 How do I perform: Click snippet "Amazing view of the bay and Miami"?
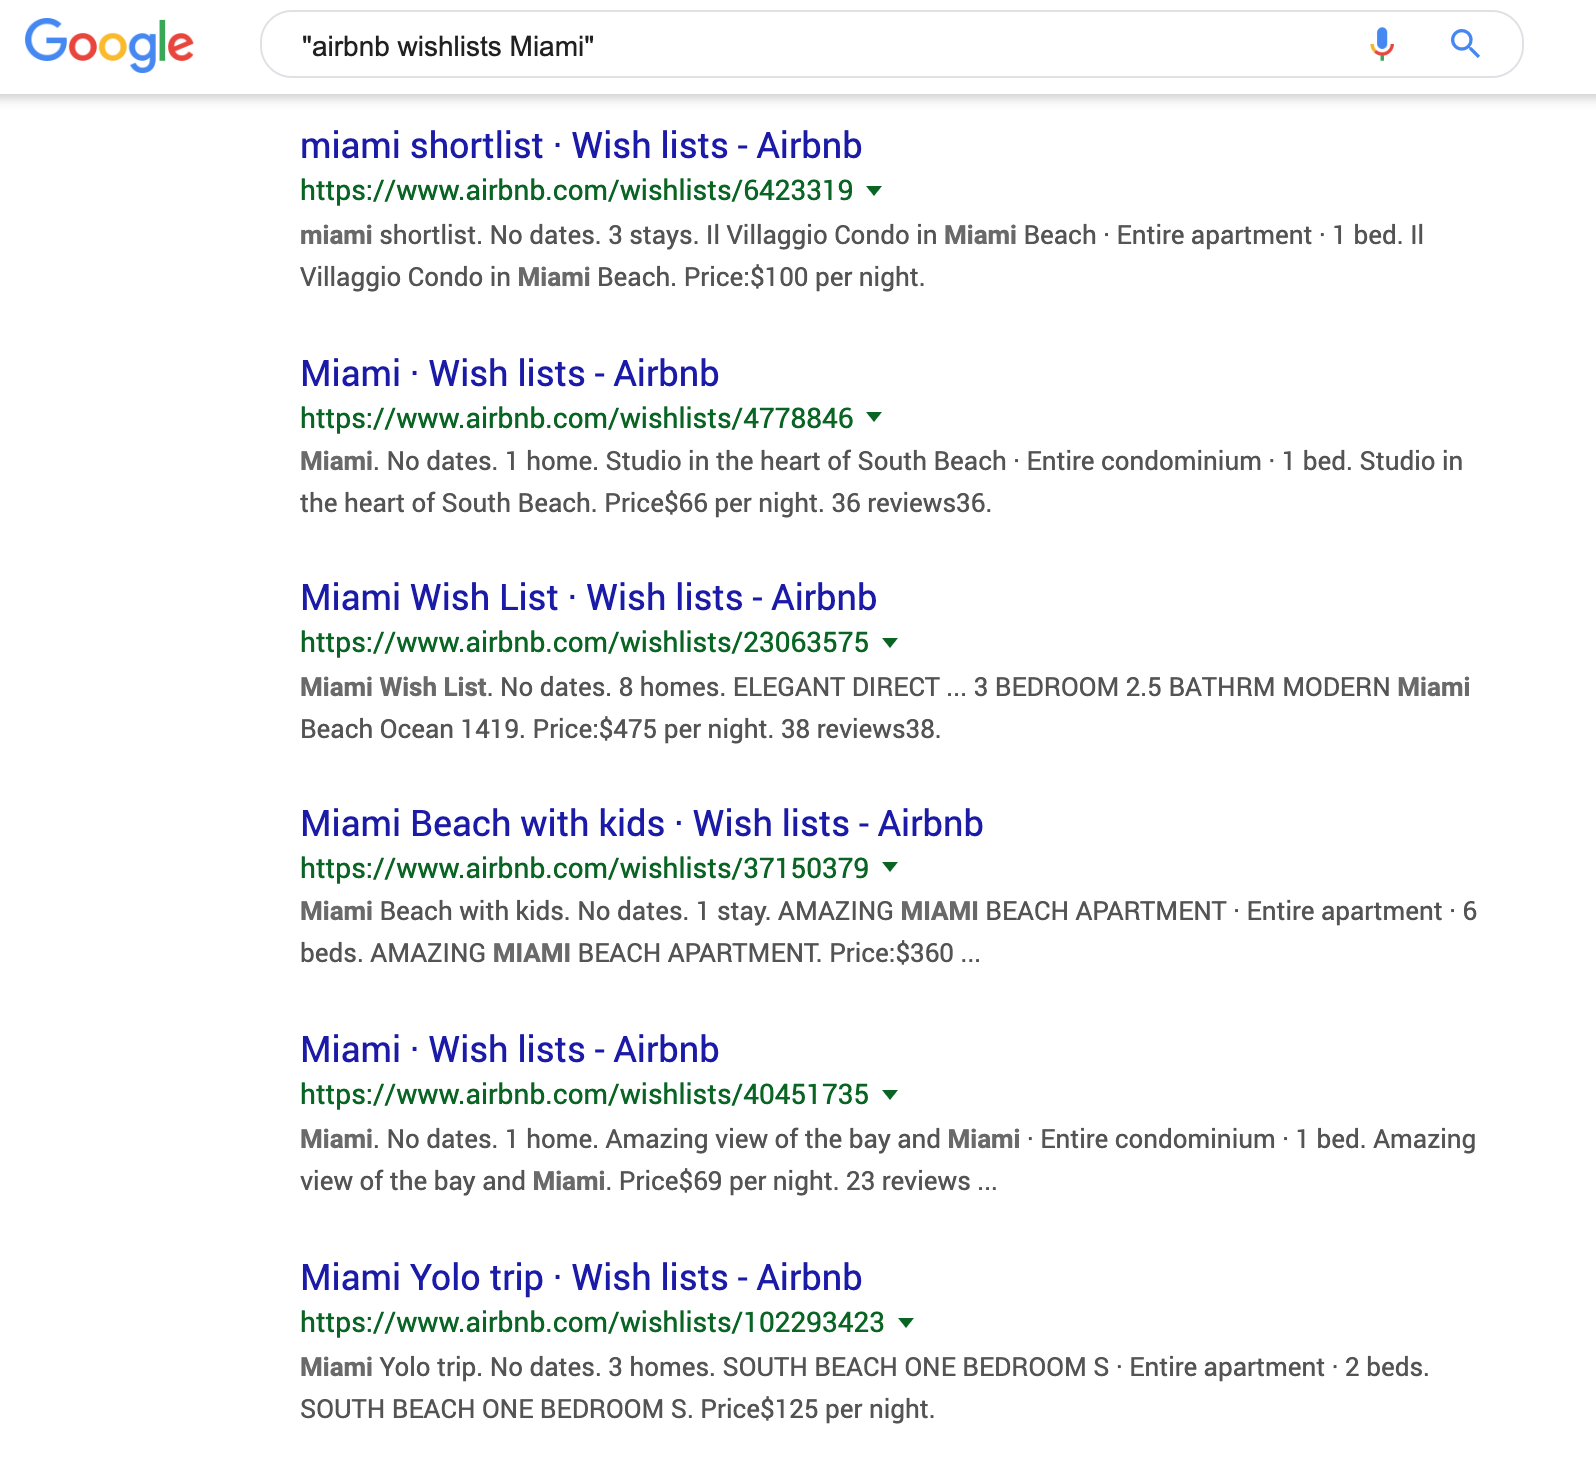pyautogui.click(x=813, y=1139)
